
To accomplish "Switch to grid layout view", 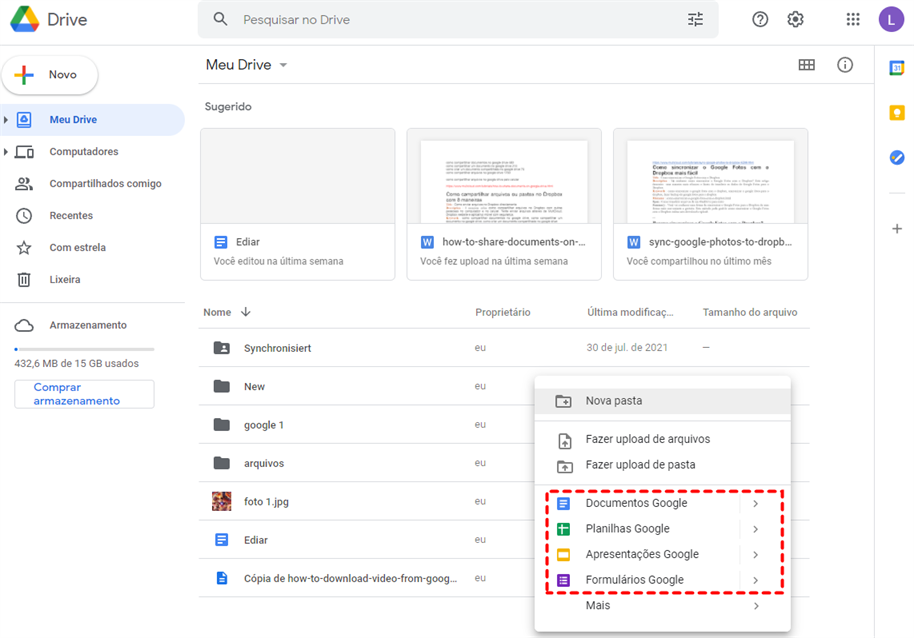I will click(806, 65).
